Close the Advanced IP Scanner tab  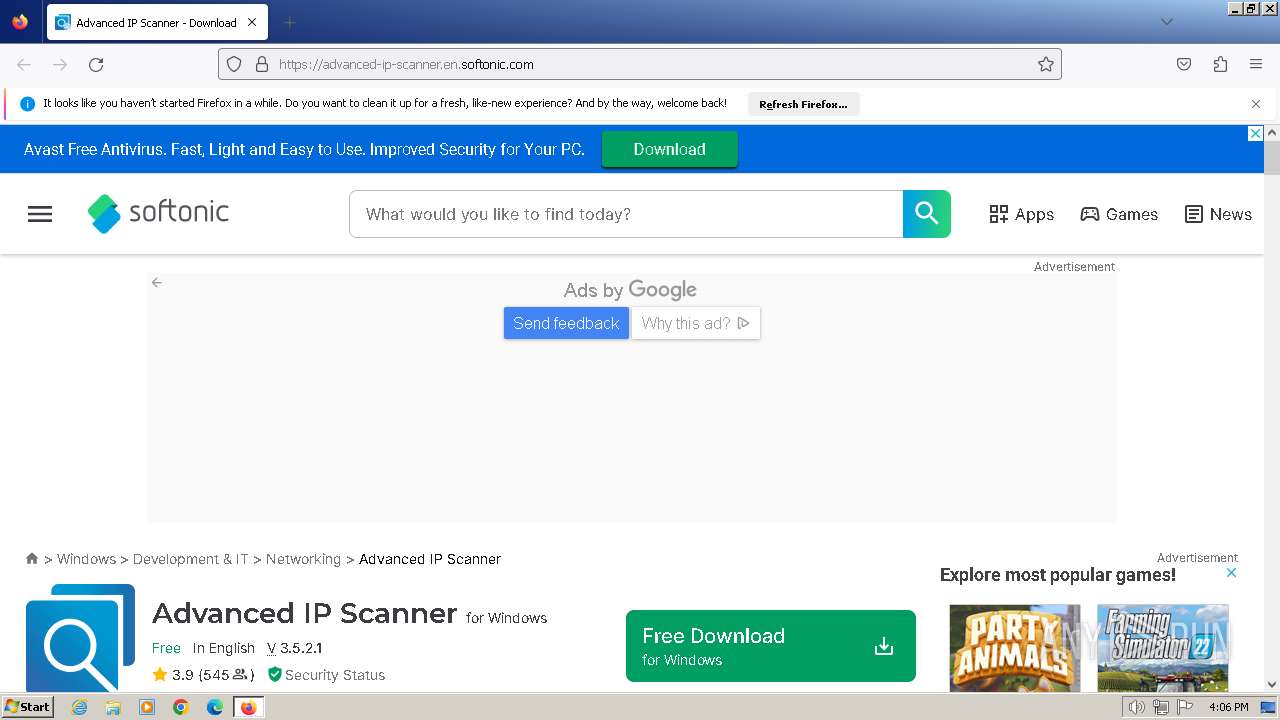pyautogui.click(x=252, y=22)
